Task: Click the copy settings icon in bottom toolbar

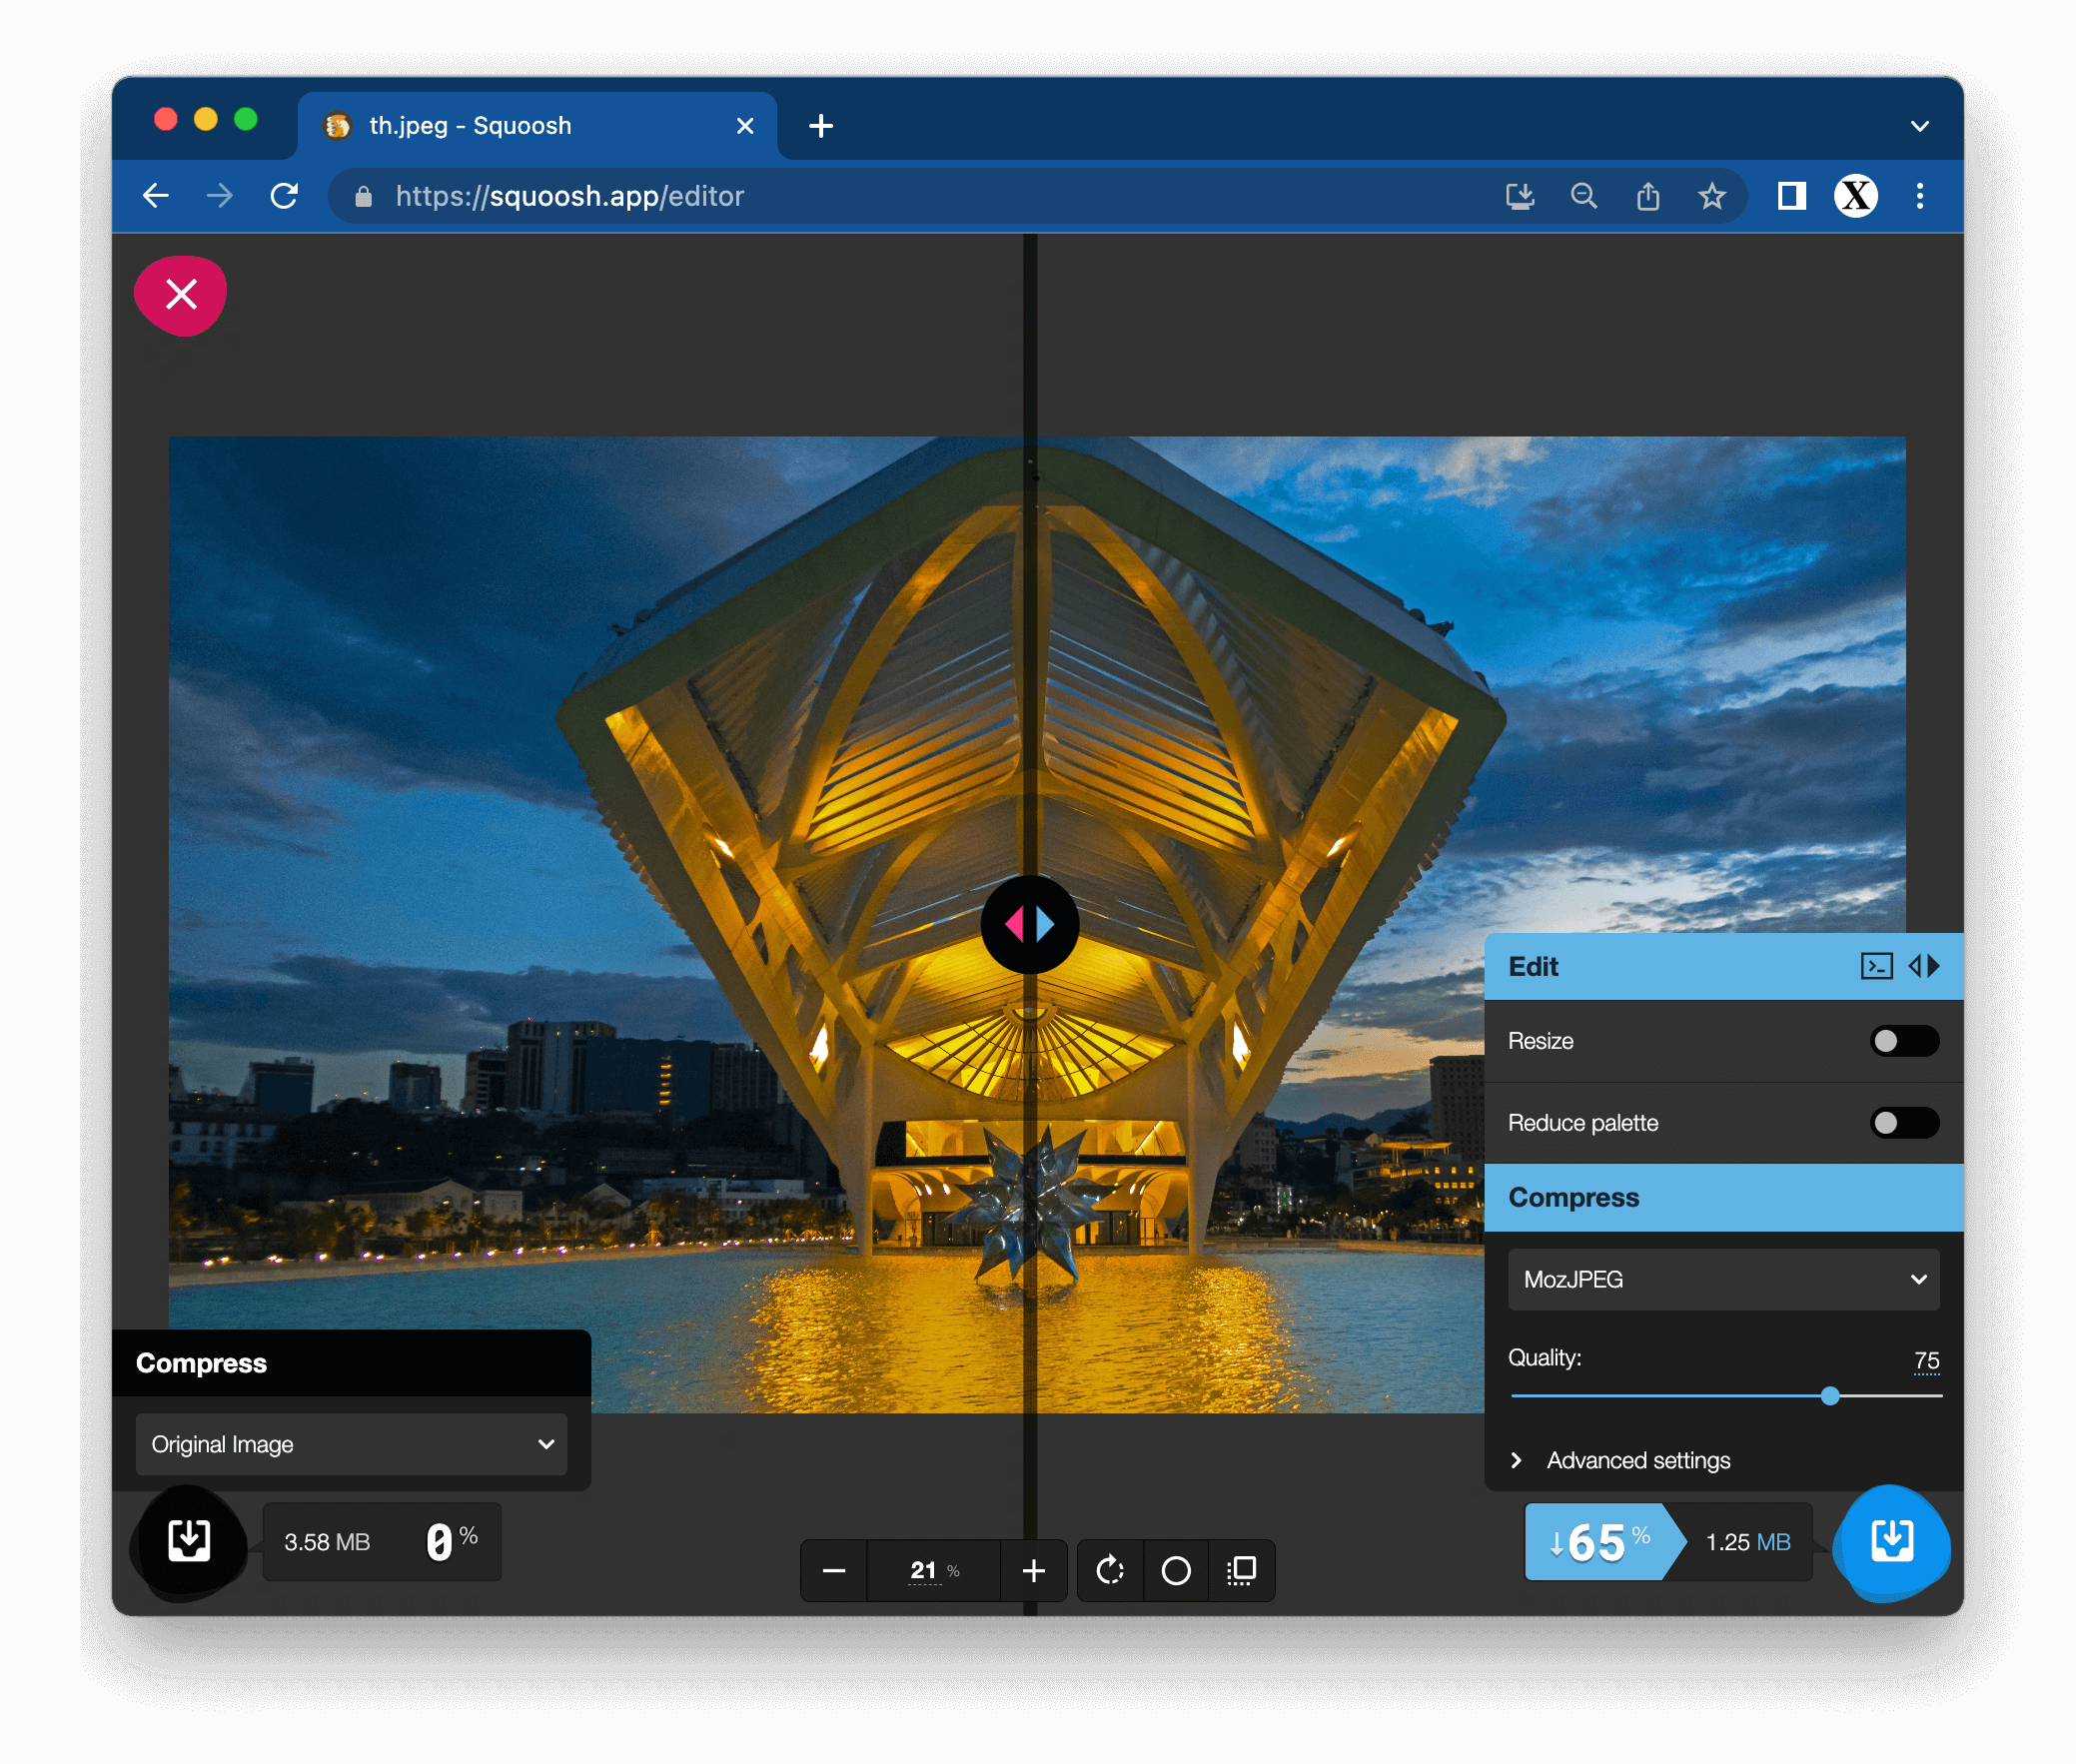Action: (x=1242, y=1571)
